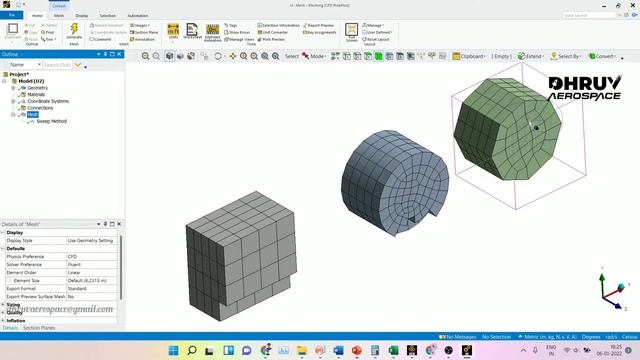This screenshot has height=360, width=640.
Task: Click the Find tool in Outline group
Action: 48,32
